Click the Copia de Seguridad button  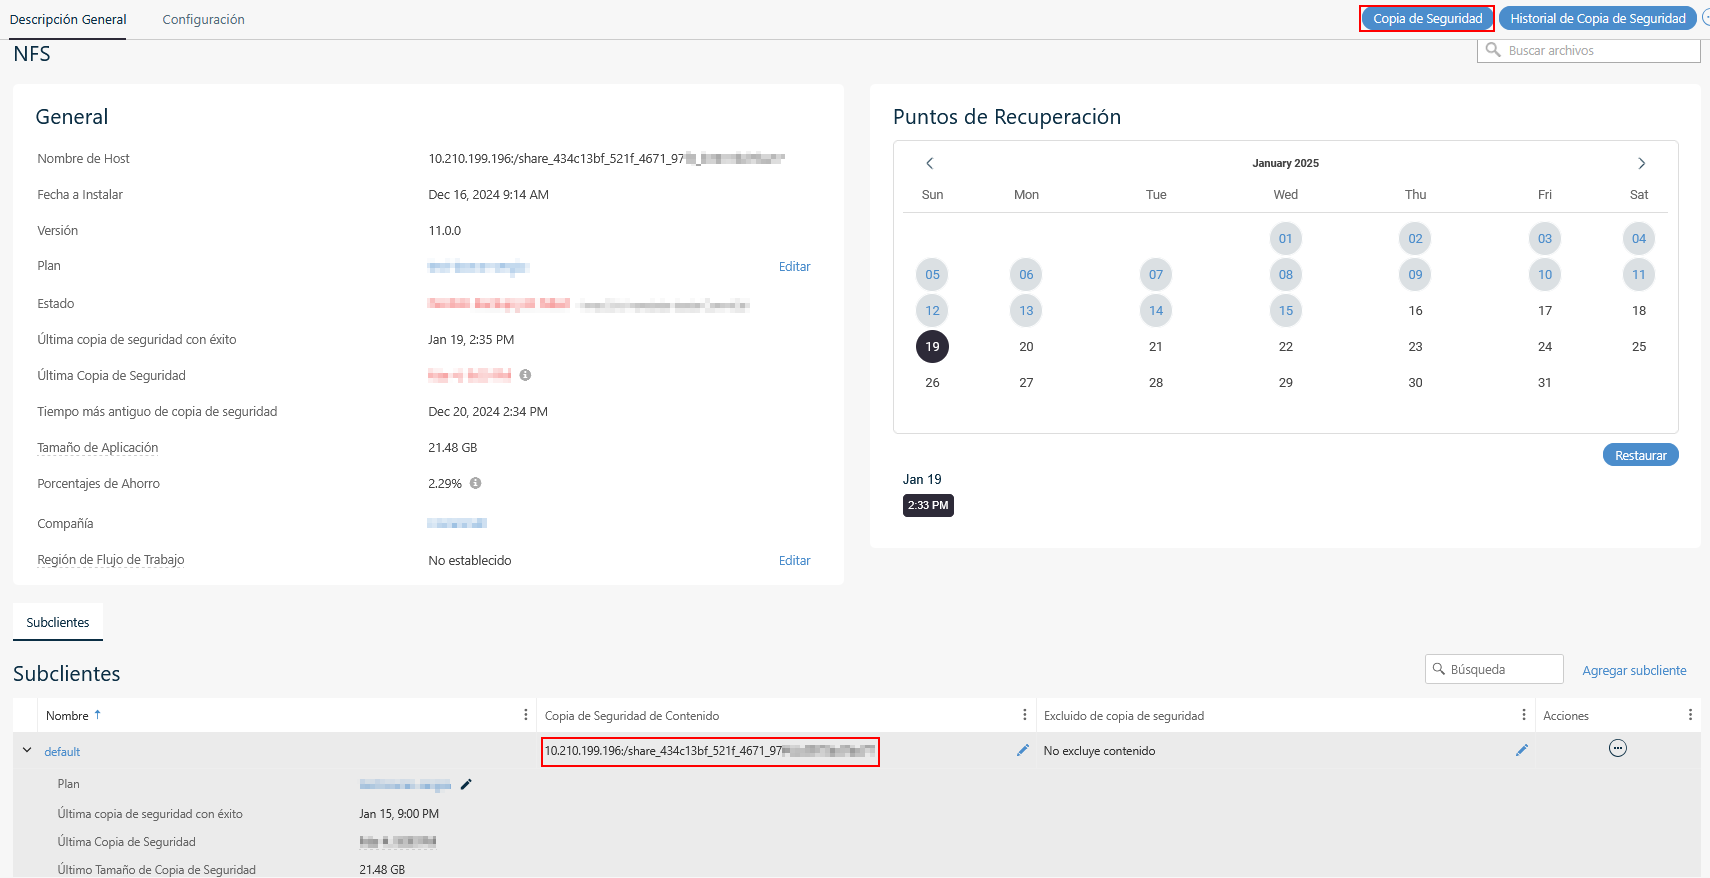coord(1427,18)
